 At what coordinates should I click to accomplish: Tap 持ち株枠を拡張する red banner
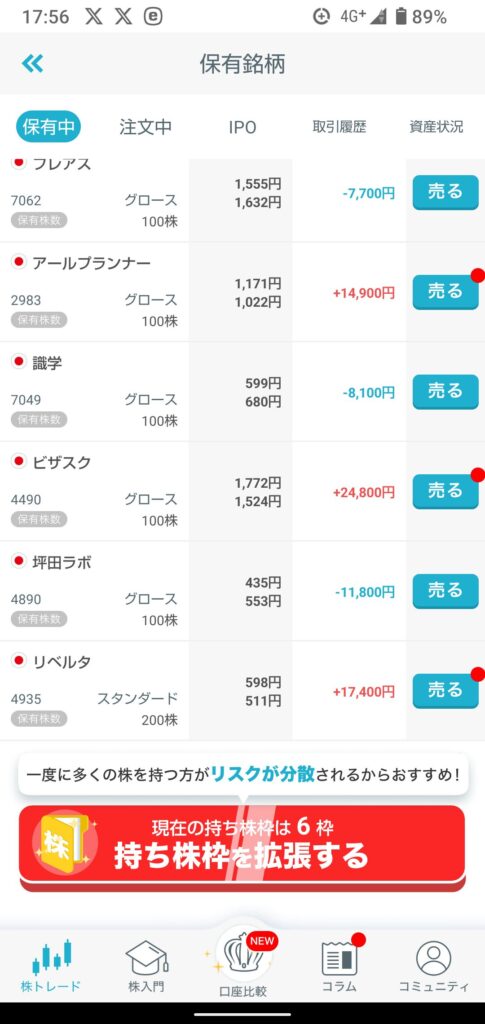coord(242,847)
